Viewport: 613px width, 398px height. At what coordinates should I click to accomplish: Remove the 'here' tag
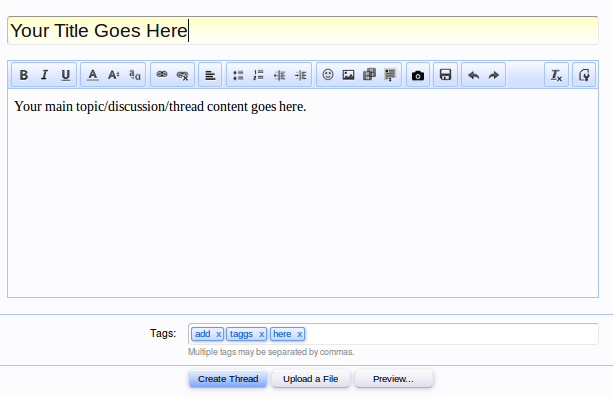pos(299,334)
